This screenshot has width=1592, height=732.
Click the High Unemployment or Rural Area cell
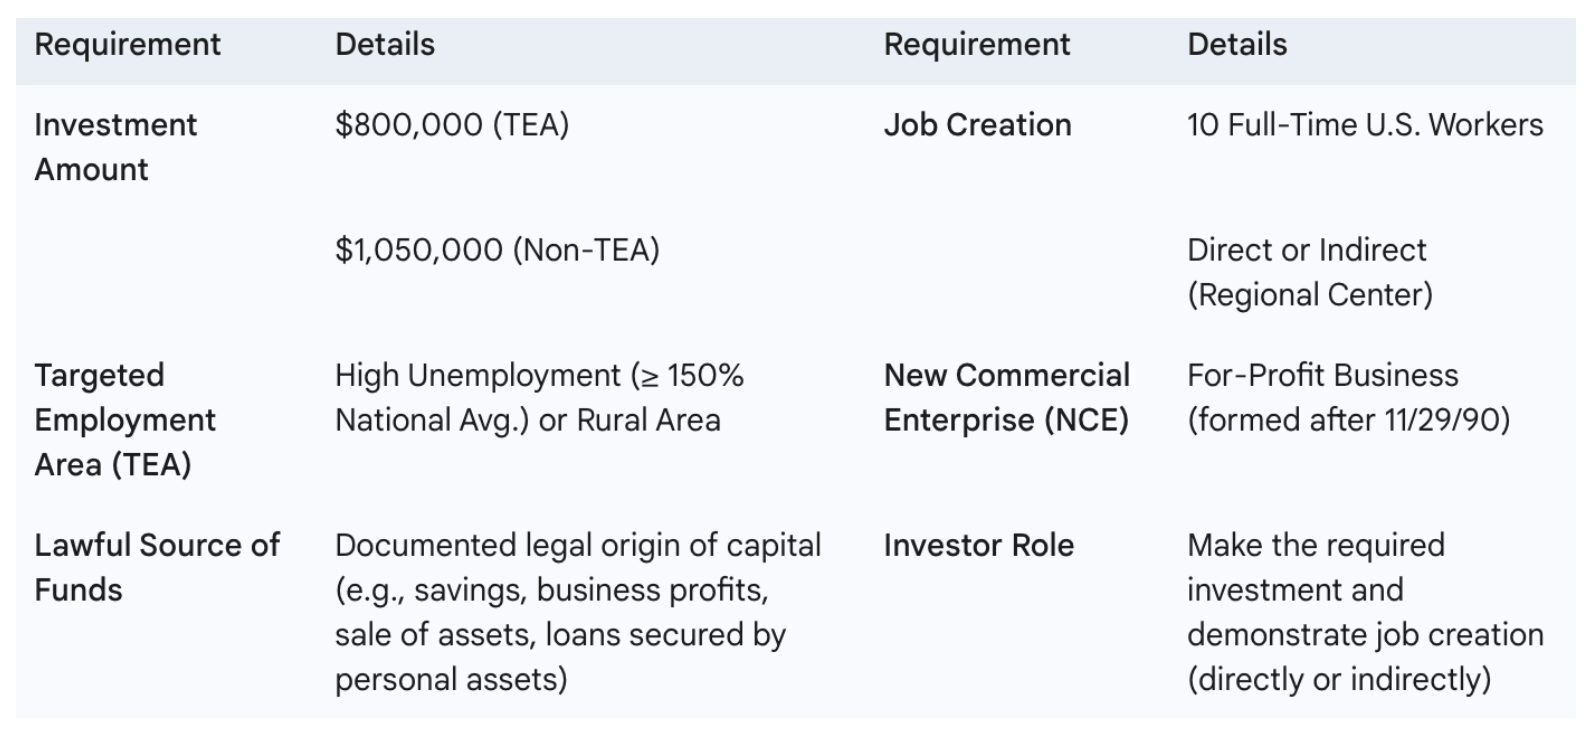coord(540,397)
